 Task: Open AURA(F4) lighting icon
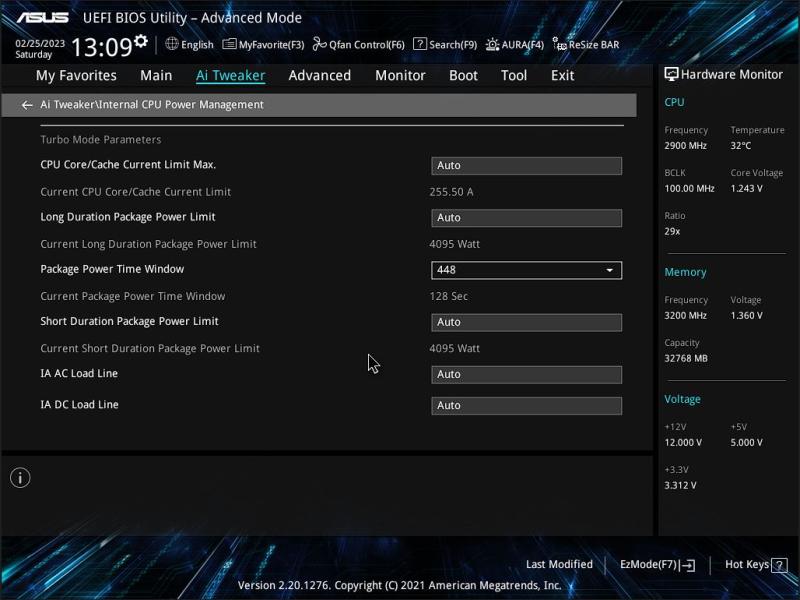[492, 44]
